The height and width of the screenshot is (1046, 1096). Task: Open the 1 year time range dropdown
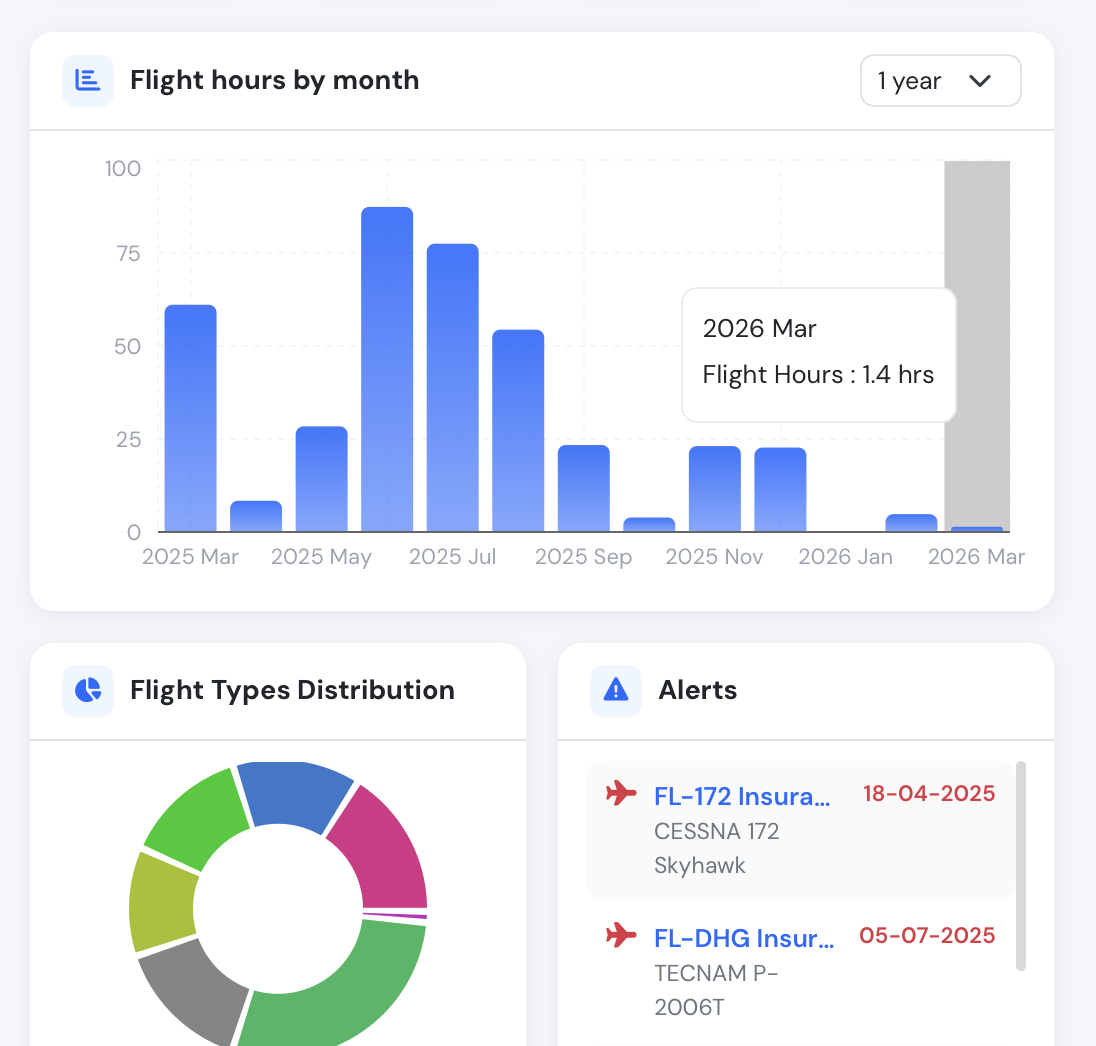coord(940,80)
